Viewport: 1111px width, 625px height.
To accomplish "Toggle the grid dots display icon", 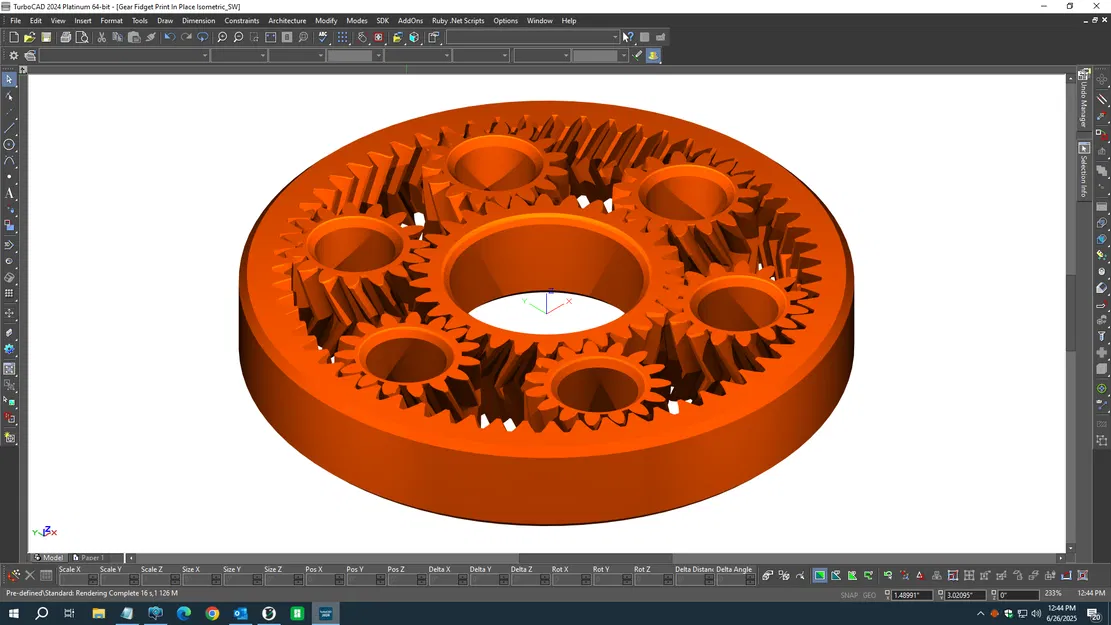I will click(x=343, y=37).
